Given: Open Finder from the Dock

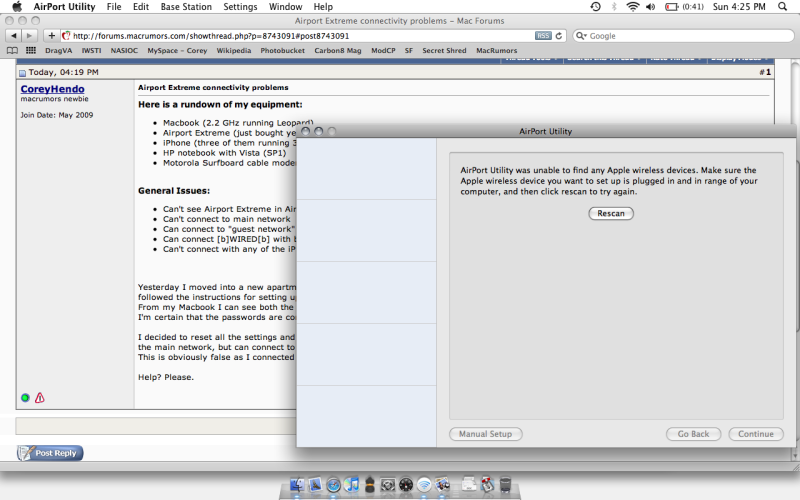Looking at the screenshot, I should point(297,484).
